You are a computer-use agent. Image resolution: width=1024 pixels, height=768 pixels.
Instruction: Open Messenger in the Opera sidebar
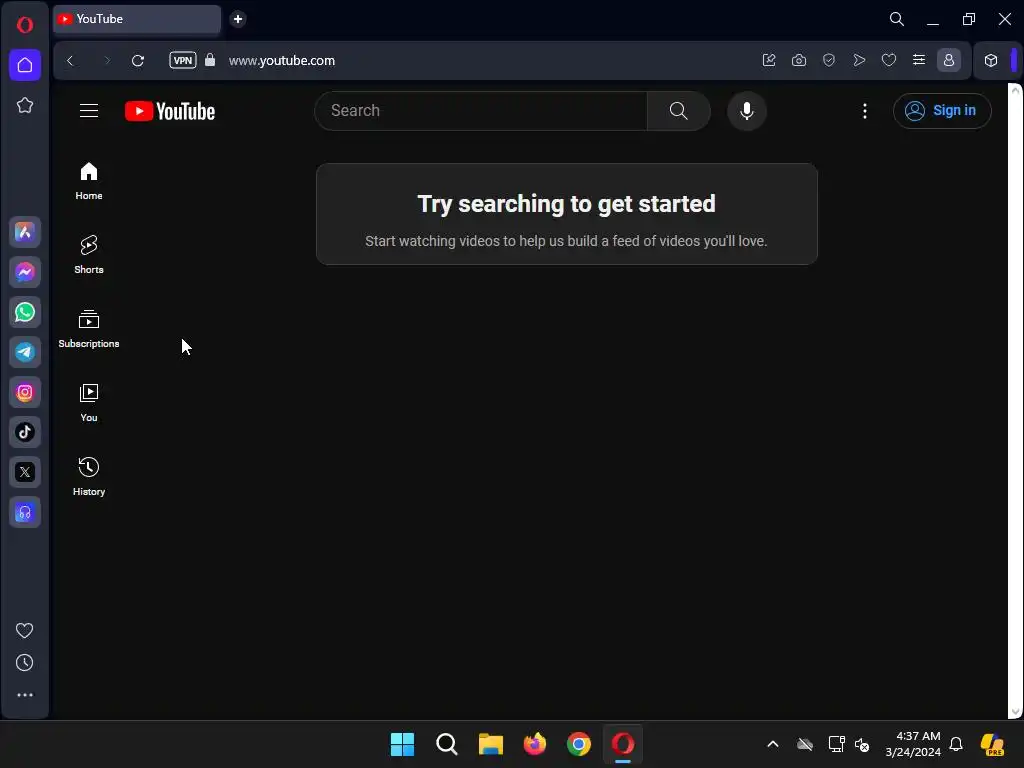25,272
